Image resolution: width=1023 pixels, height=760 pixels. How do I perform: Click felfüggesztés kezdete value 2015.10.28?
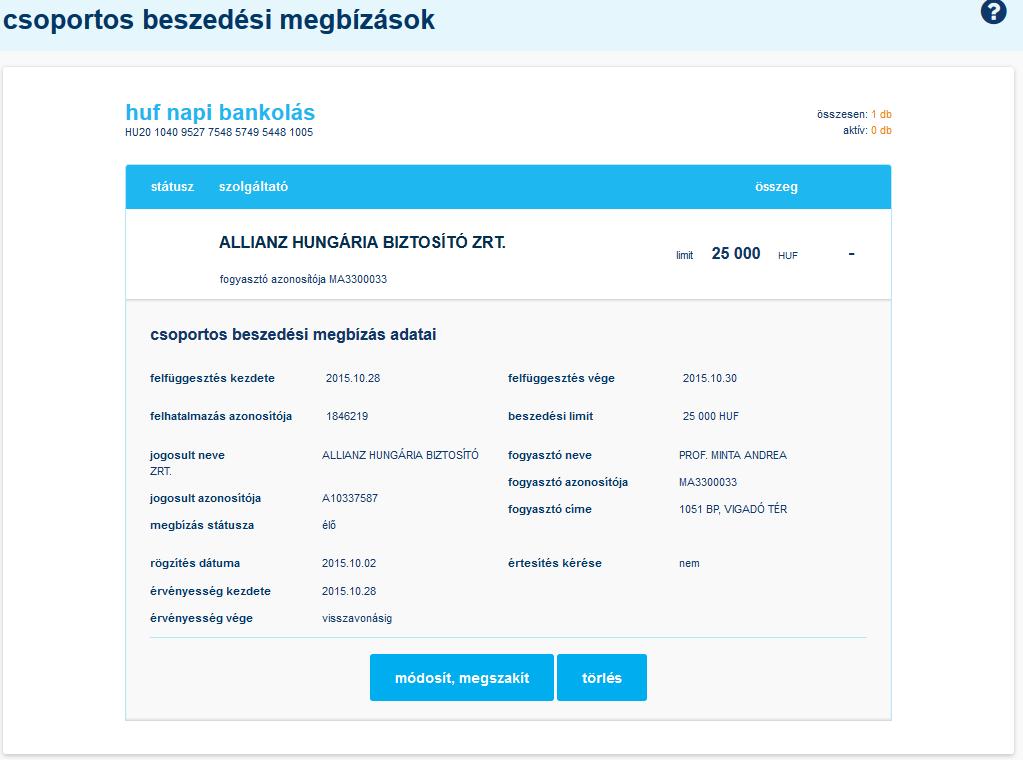coord(352,378)
